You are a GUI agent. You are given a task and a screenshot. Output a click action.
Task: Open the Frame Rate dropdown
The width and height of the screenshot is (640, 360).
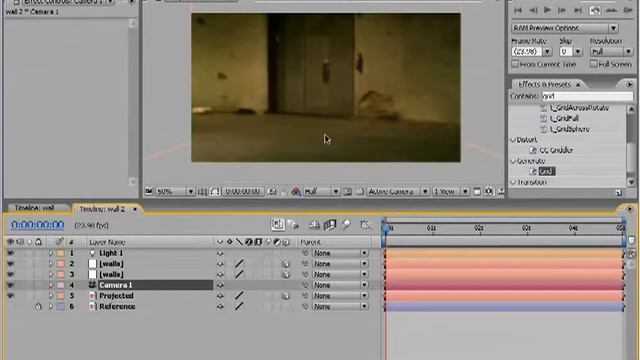pos(547,52)
